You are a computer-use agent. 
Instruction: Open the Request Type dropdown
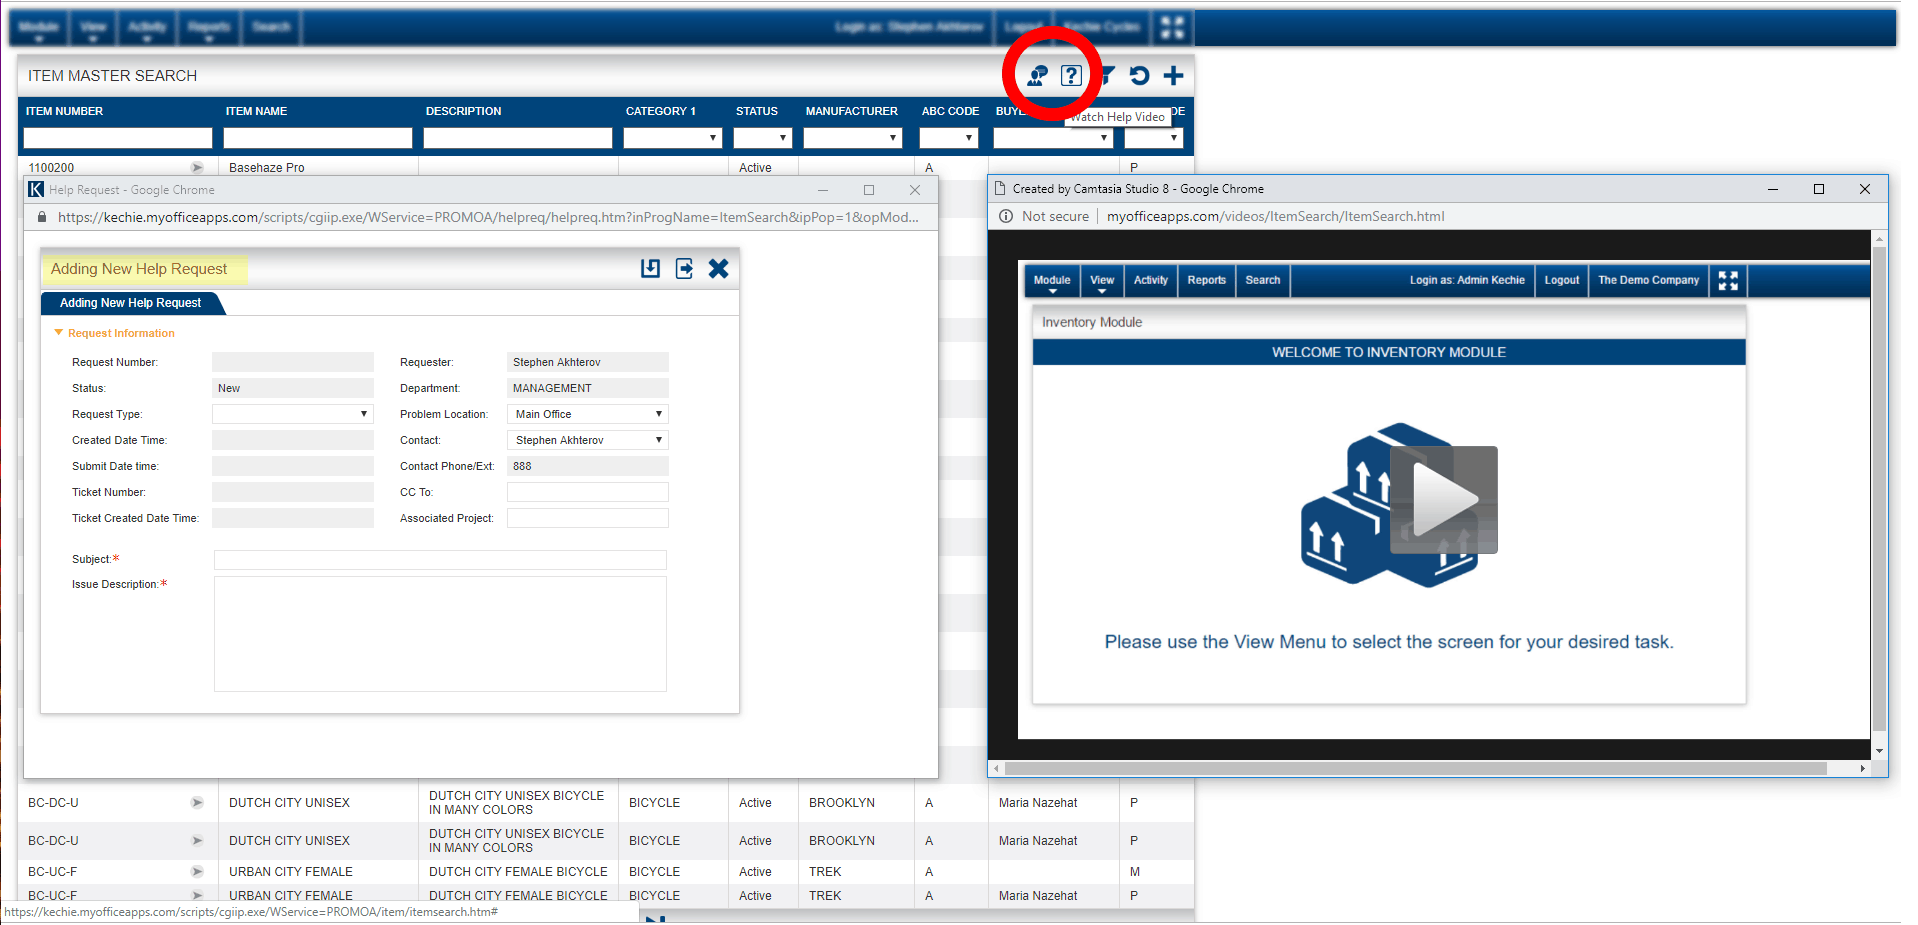point(292,414)
